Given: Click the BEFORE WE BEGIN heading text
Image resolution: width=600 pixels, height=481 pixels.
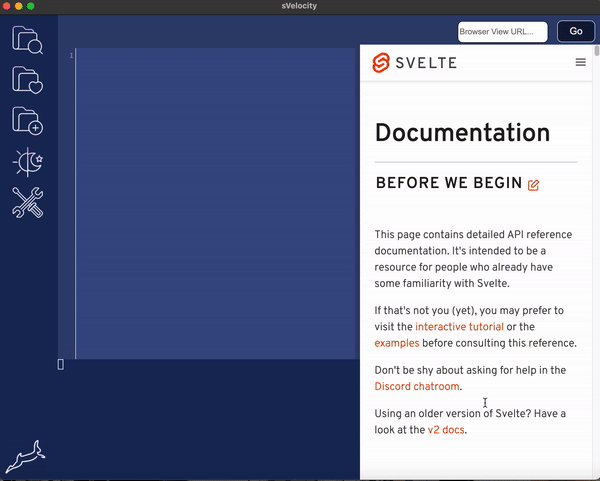Looking at the screenshot, I should [449, 183].
